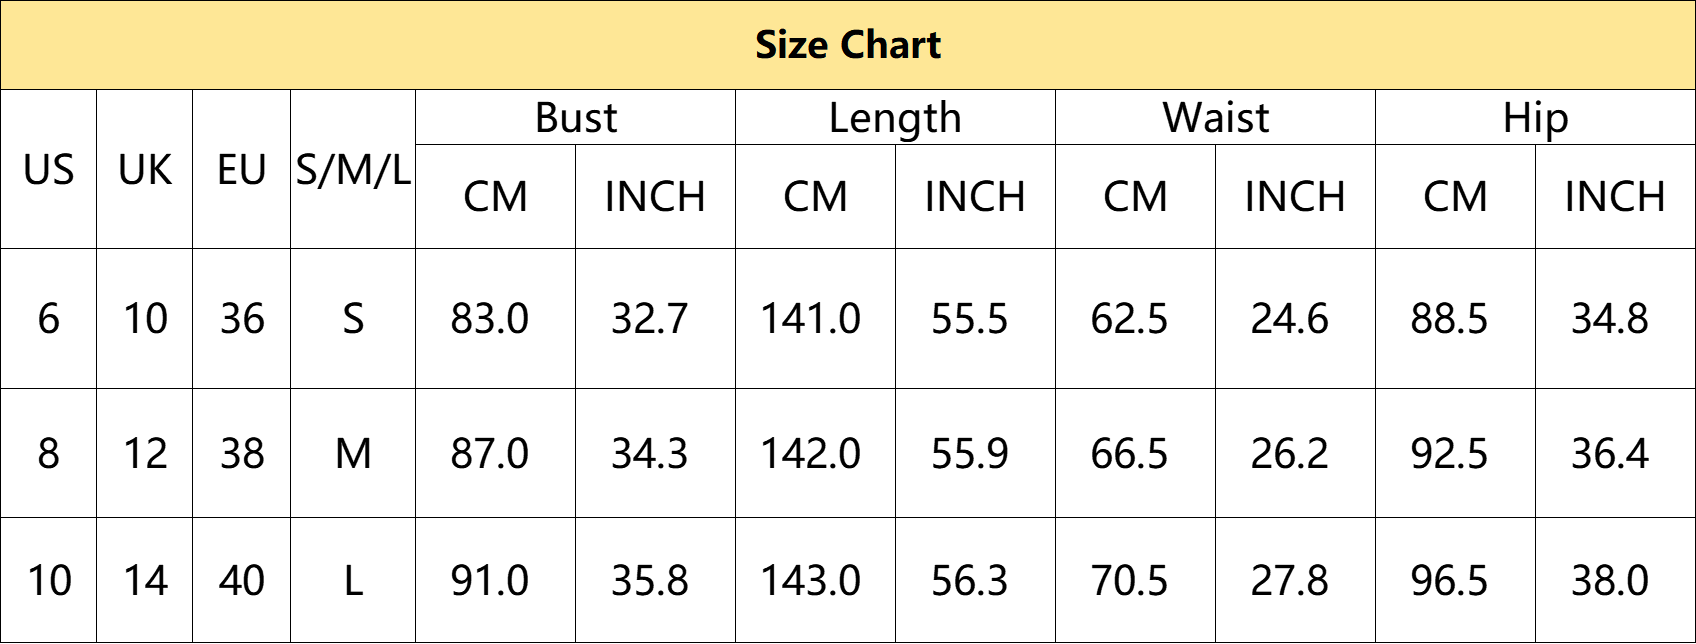Select the size L cell
The width and height of the screenshot is (1696, 644).
coord(353,581)
